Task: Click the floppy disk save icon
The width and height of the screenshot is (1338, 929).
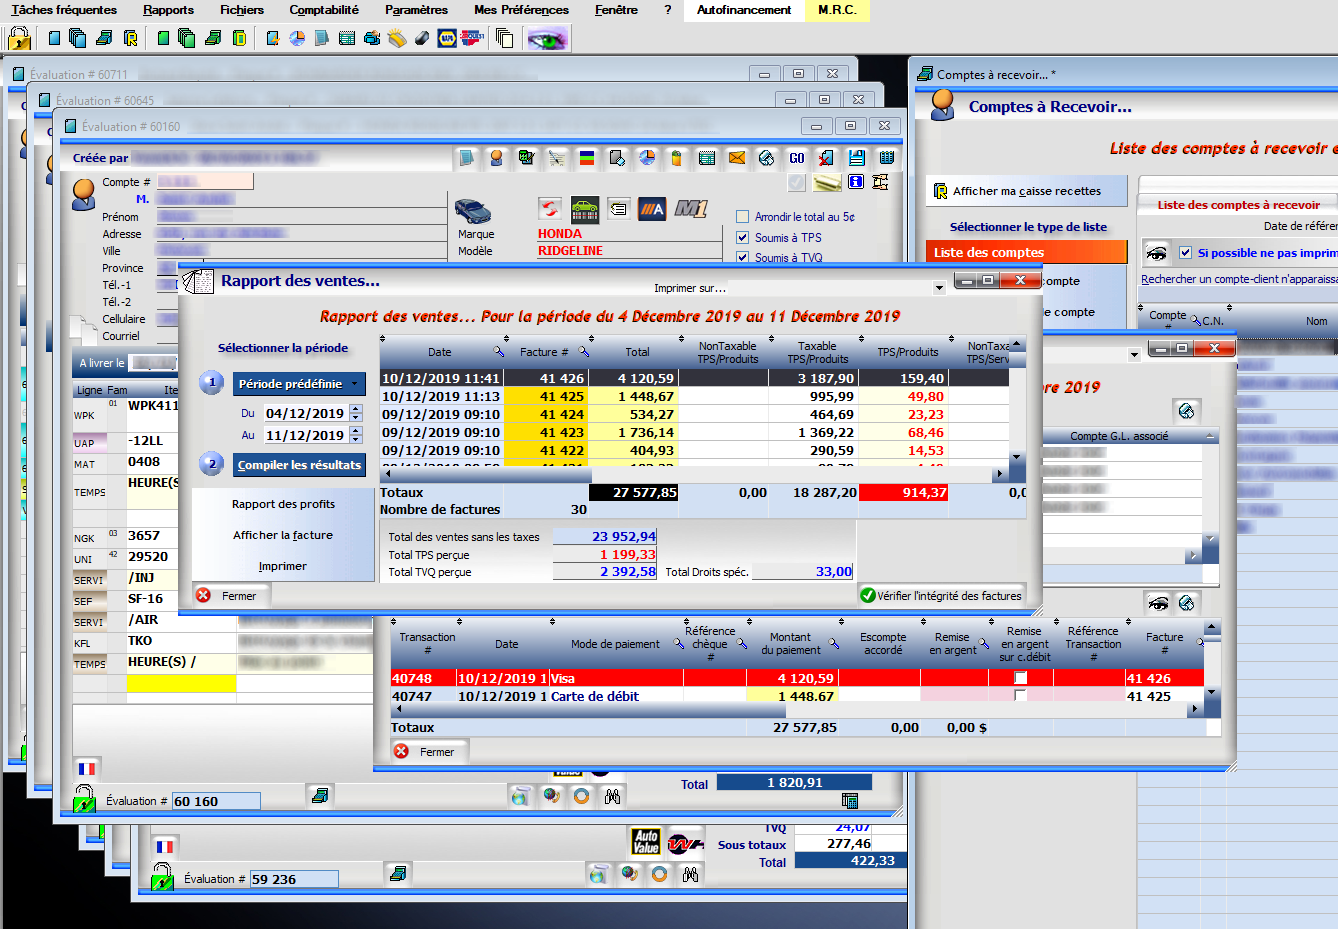Action: 857,158
